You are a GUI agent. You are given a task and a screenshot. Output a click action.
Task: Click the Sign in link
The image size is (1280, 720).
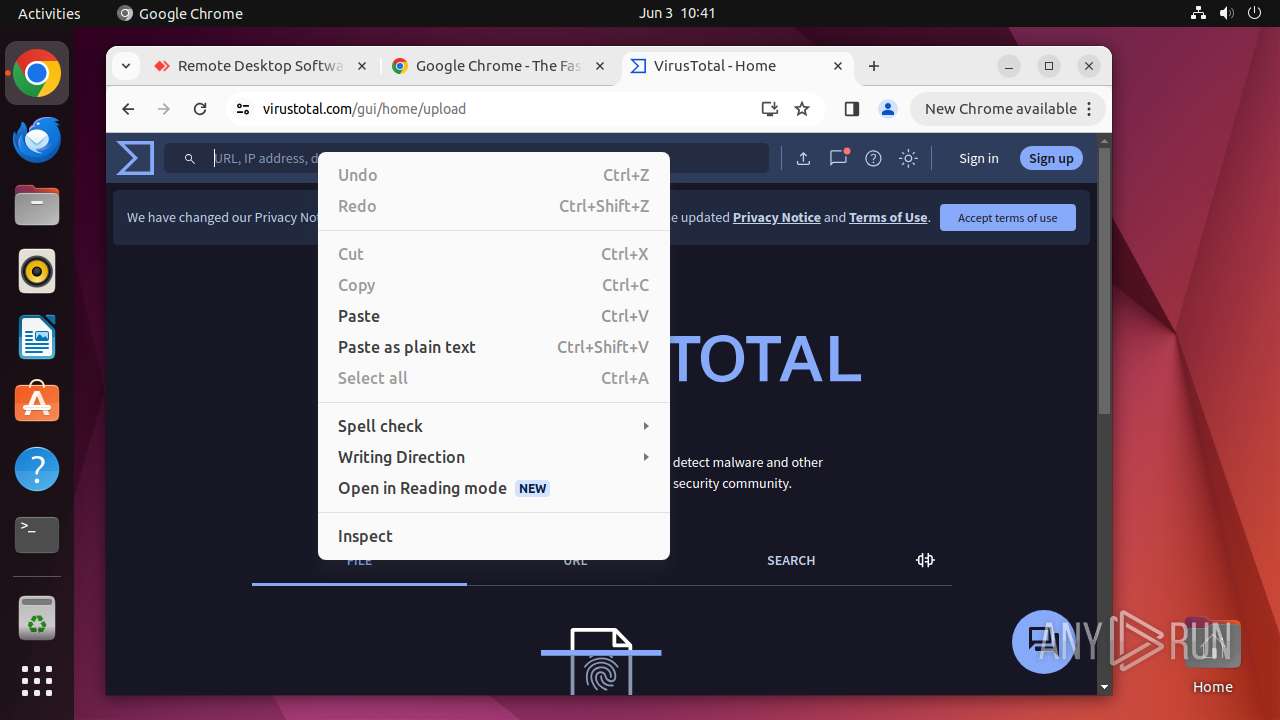click(978, 158)
